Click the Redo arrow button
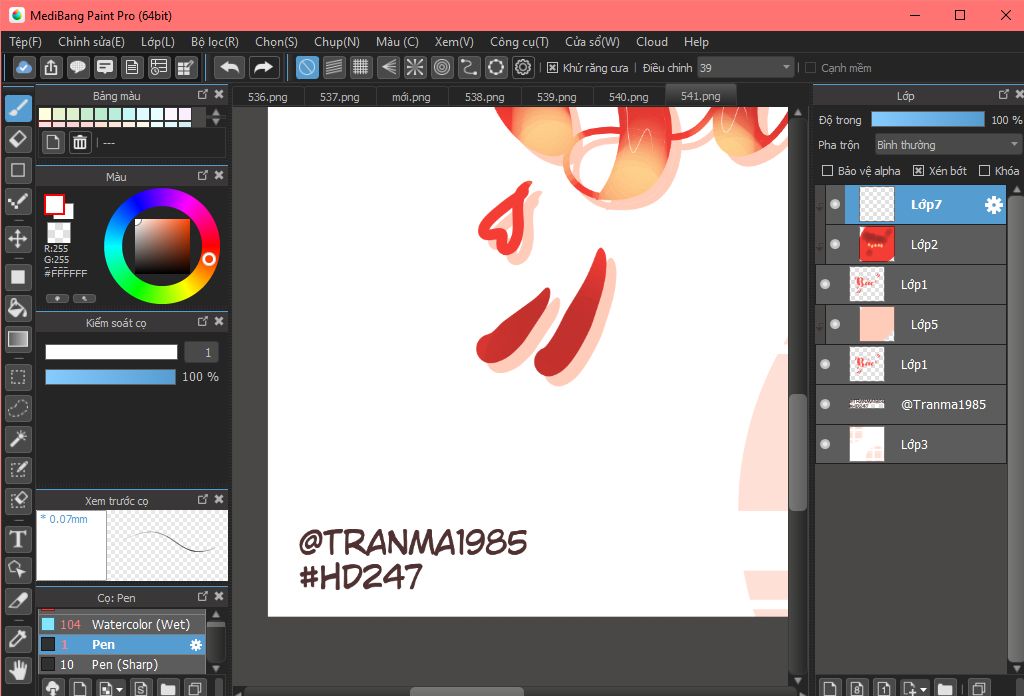1024x696 pixels. pyautogui.click(x=263, y=67)
